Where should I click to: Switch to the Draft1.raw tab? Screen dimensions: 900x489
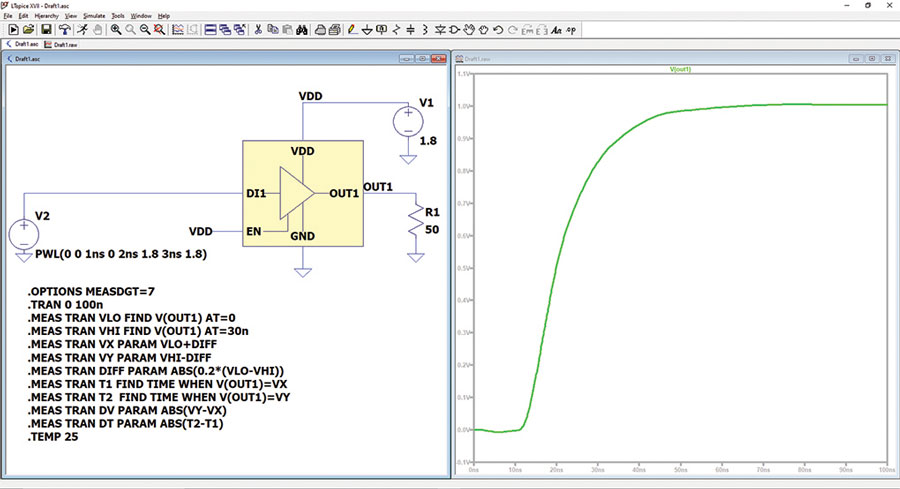click(61, 44)
